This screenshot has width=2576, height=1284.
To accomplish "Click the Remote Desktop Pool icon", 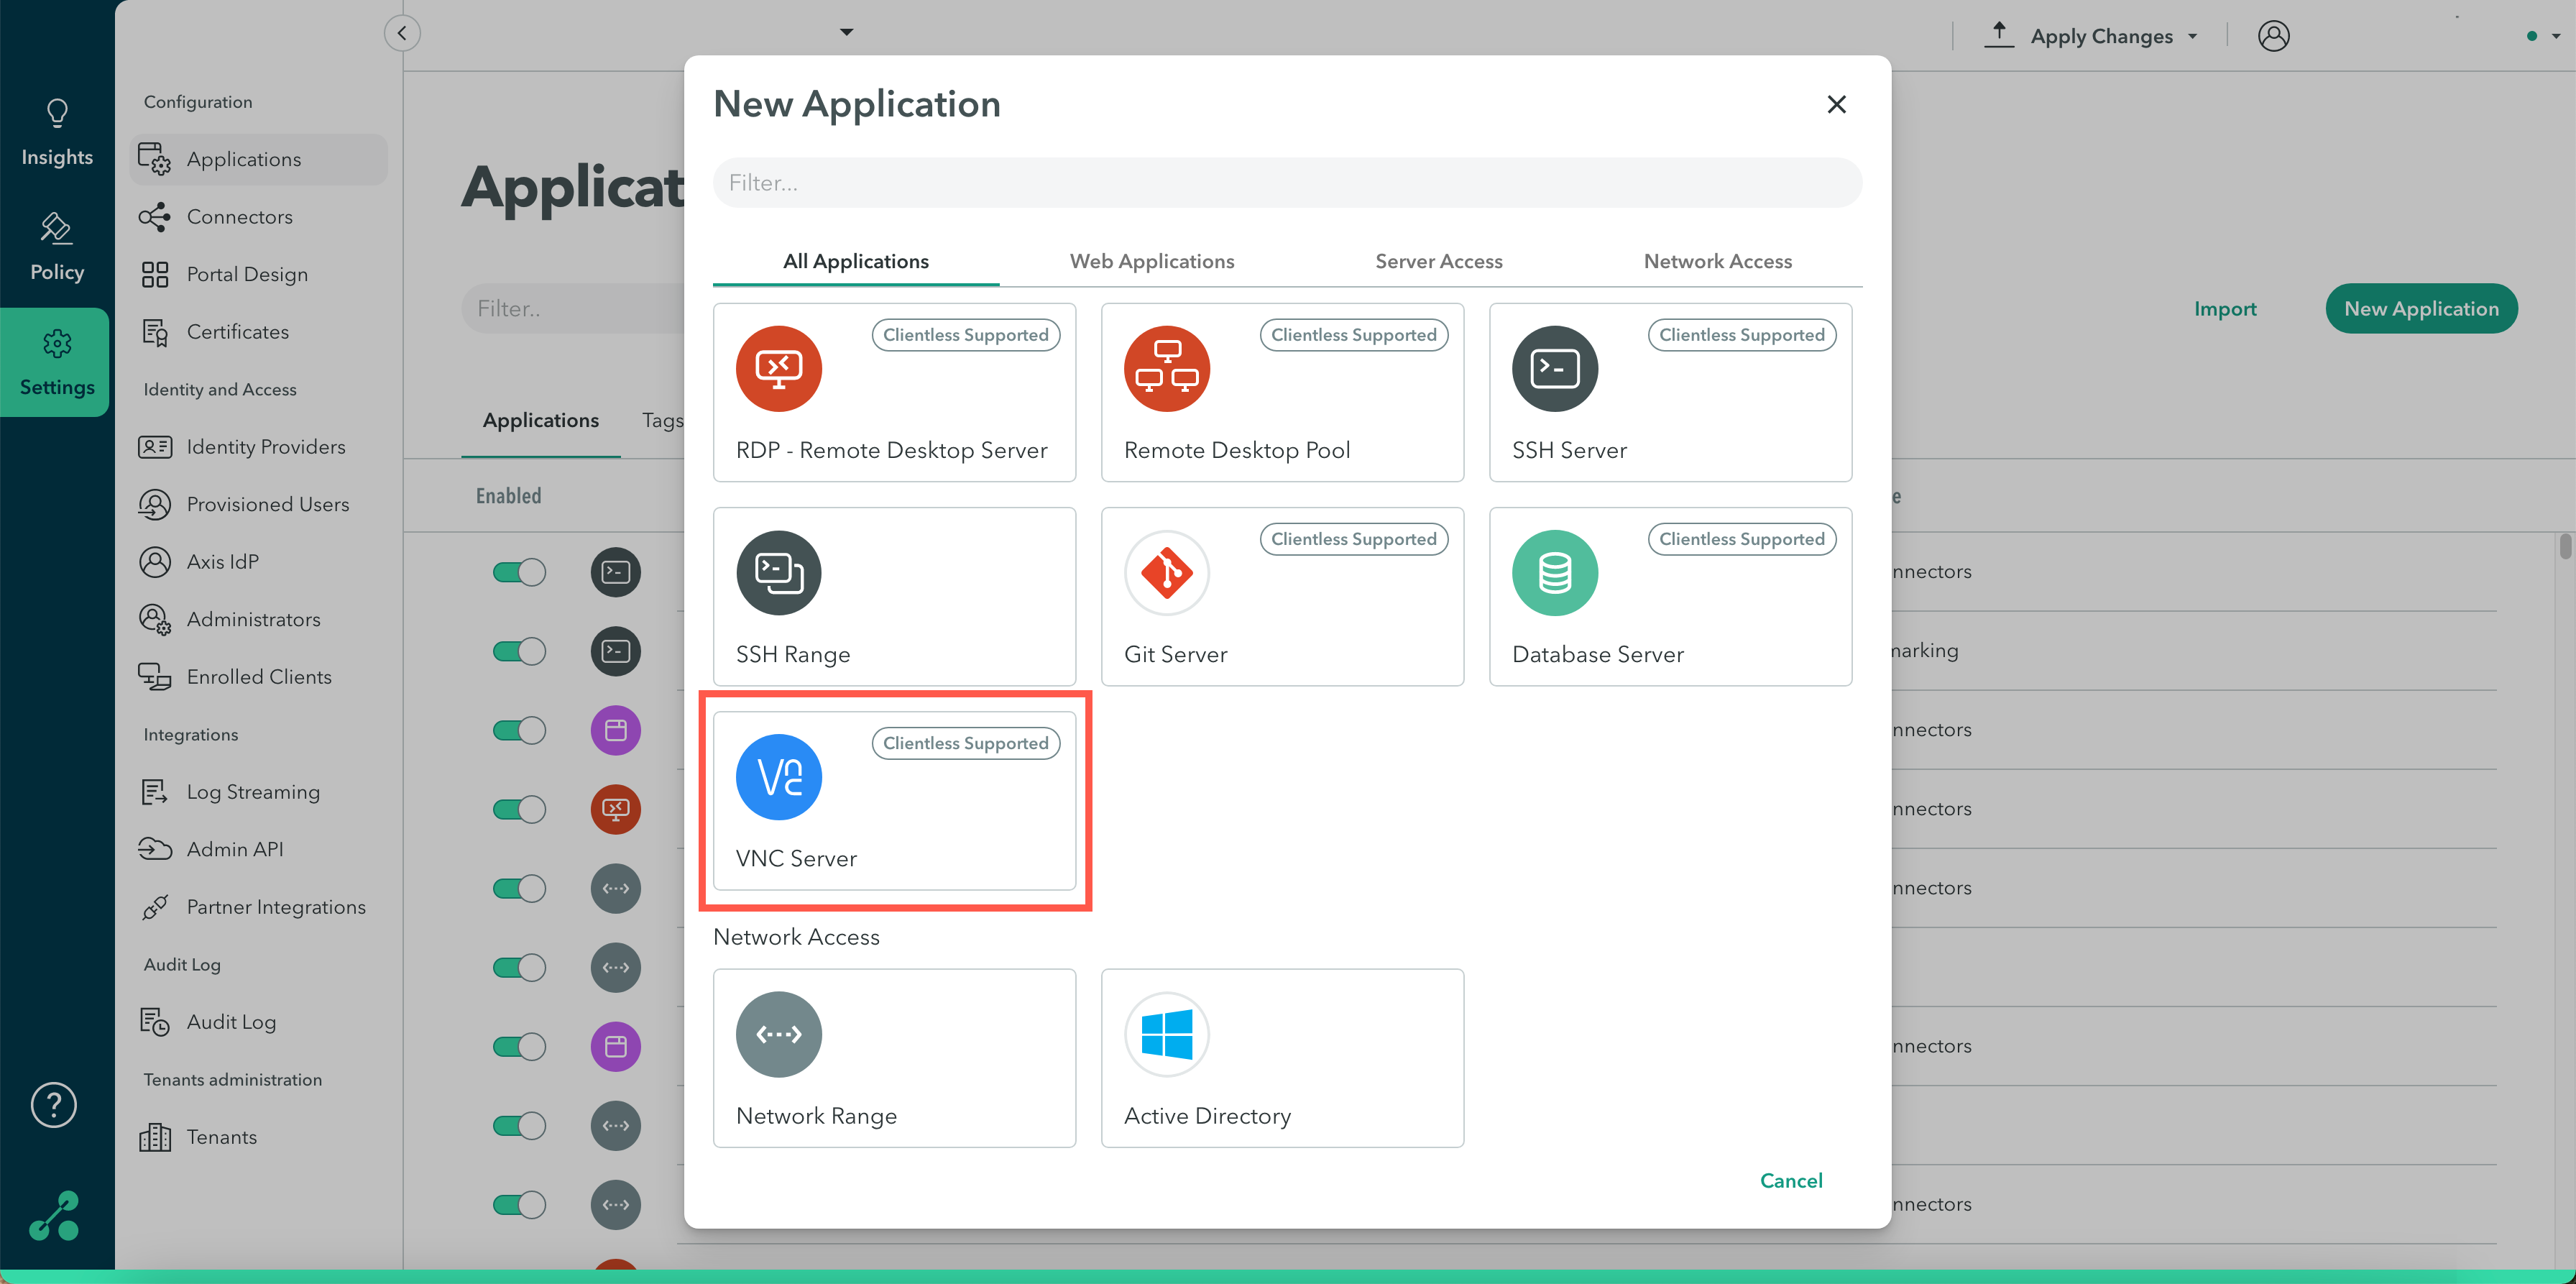I will click(1166, 368).
